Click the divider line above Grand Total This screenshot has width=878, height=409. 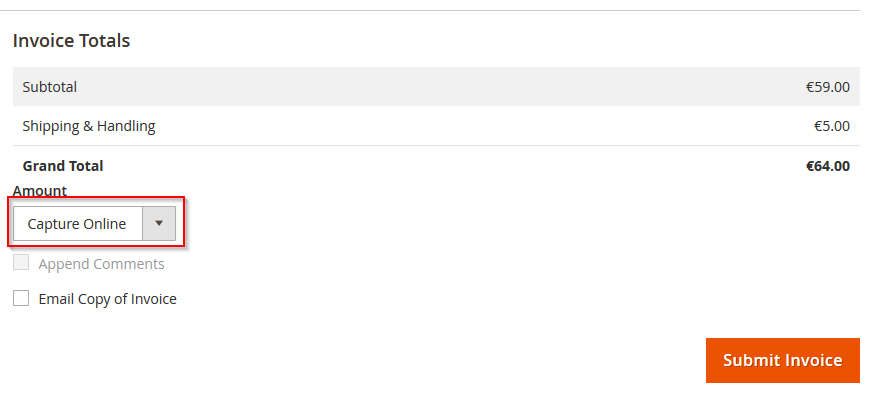[436, 146]
